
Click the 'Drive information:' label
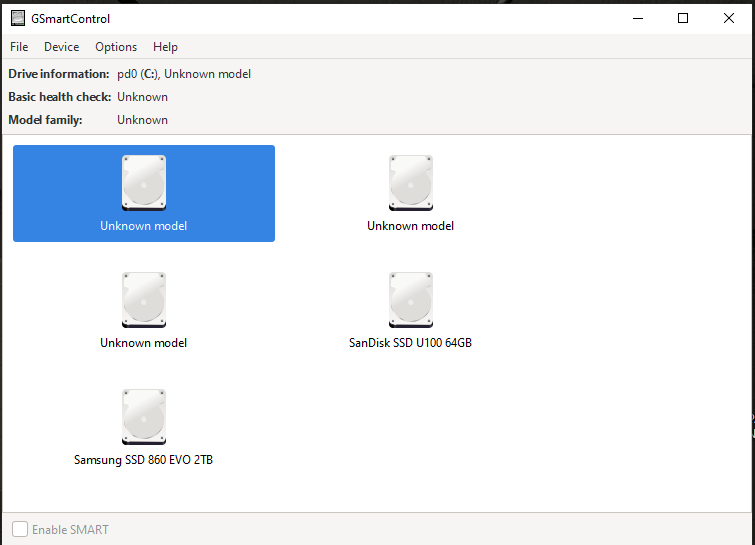tap(59, 74)
